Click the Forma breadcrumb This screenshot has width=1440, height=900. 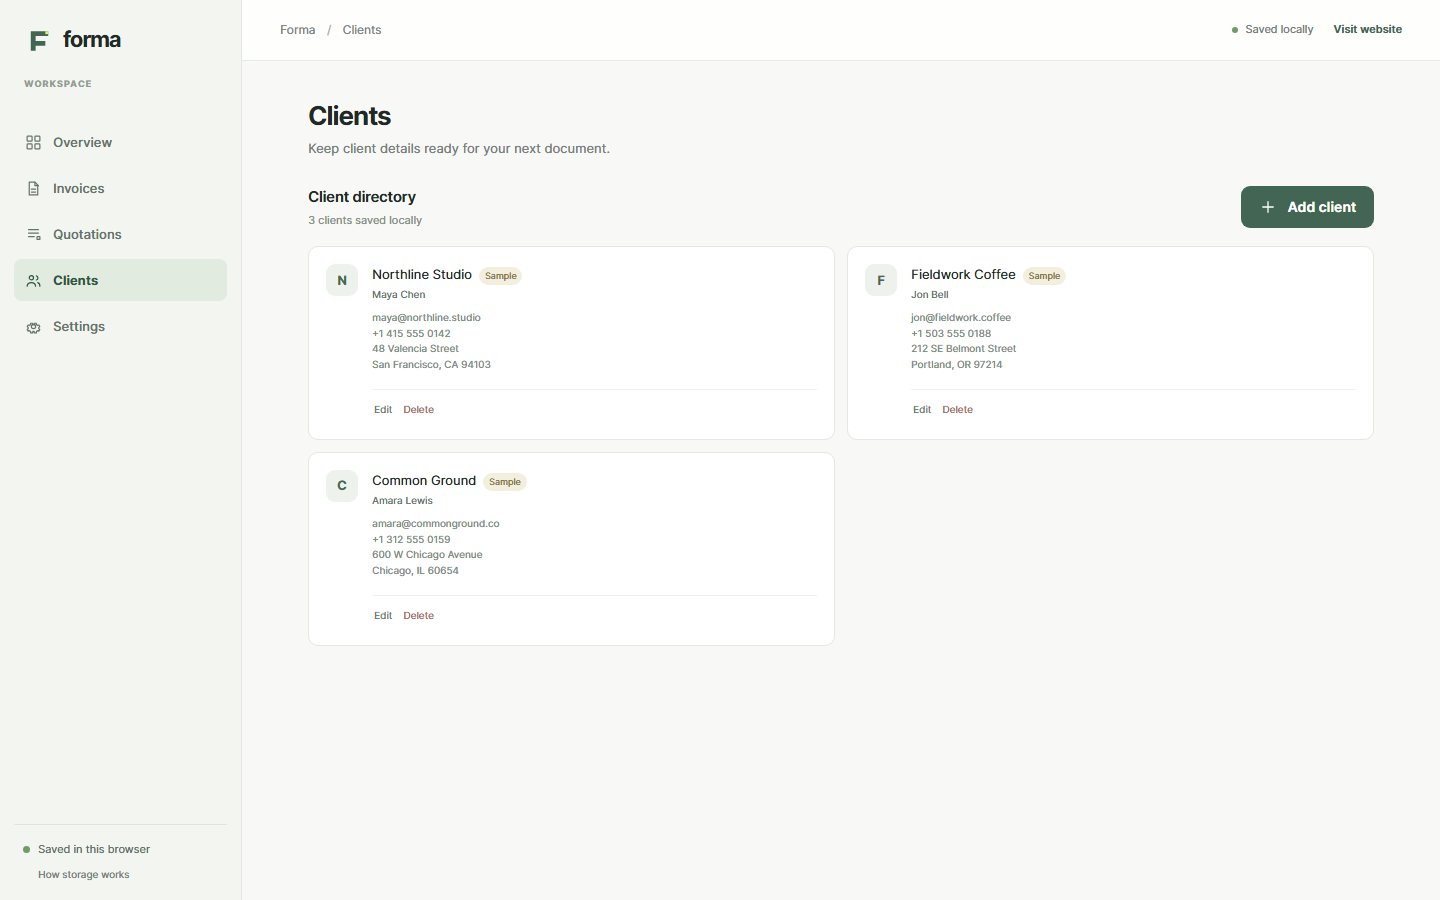298,30
